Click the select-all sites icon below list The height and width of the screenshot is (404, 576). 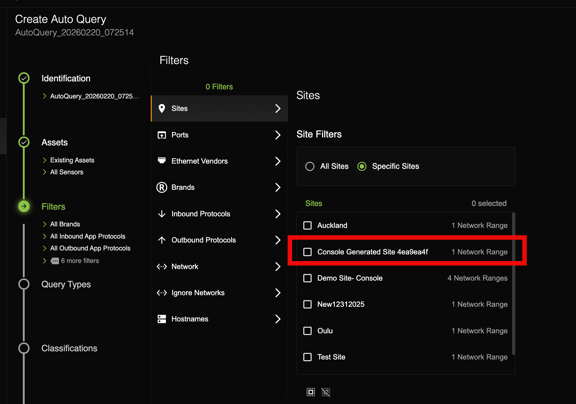click(311, 392)
